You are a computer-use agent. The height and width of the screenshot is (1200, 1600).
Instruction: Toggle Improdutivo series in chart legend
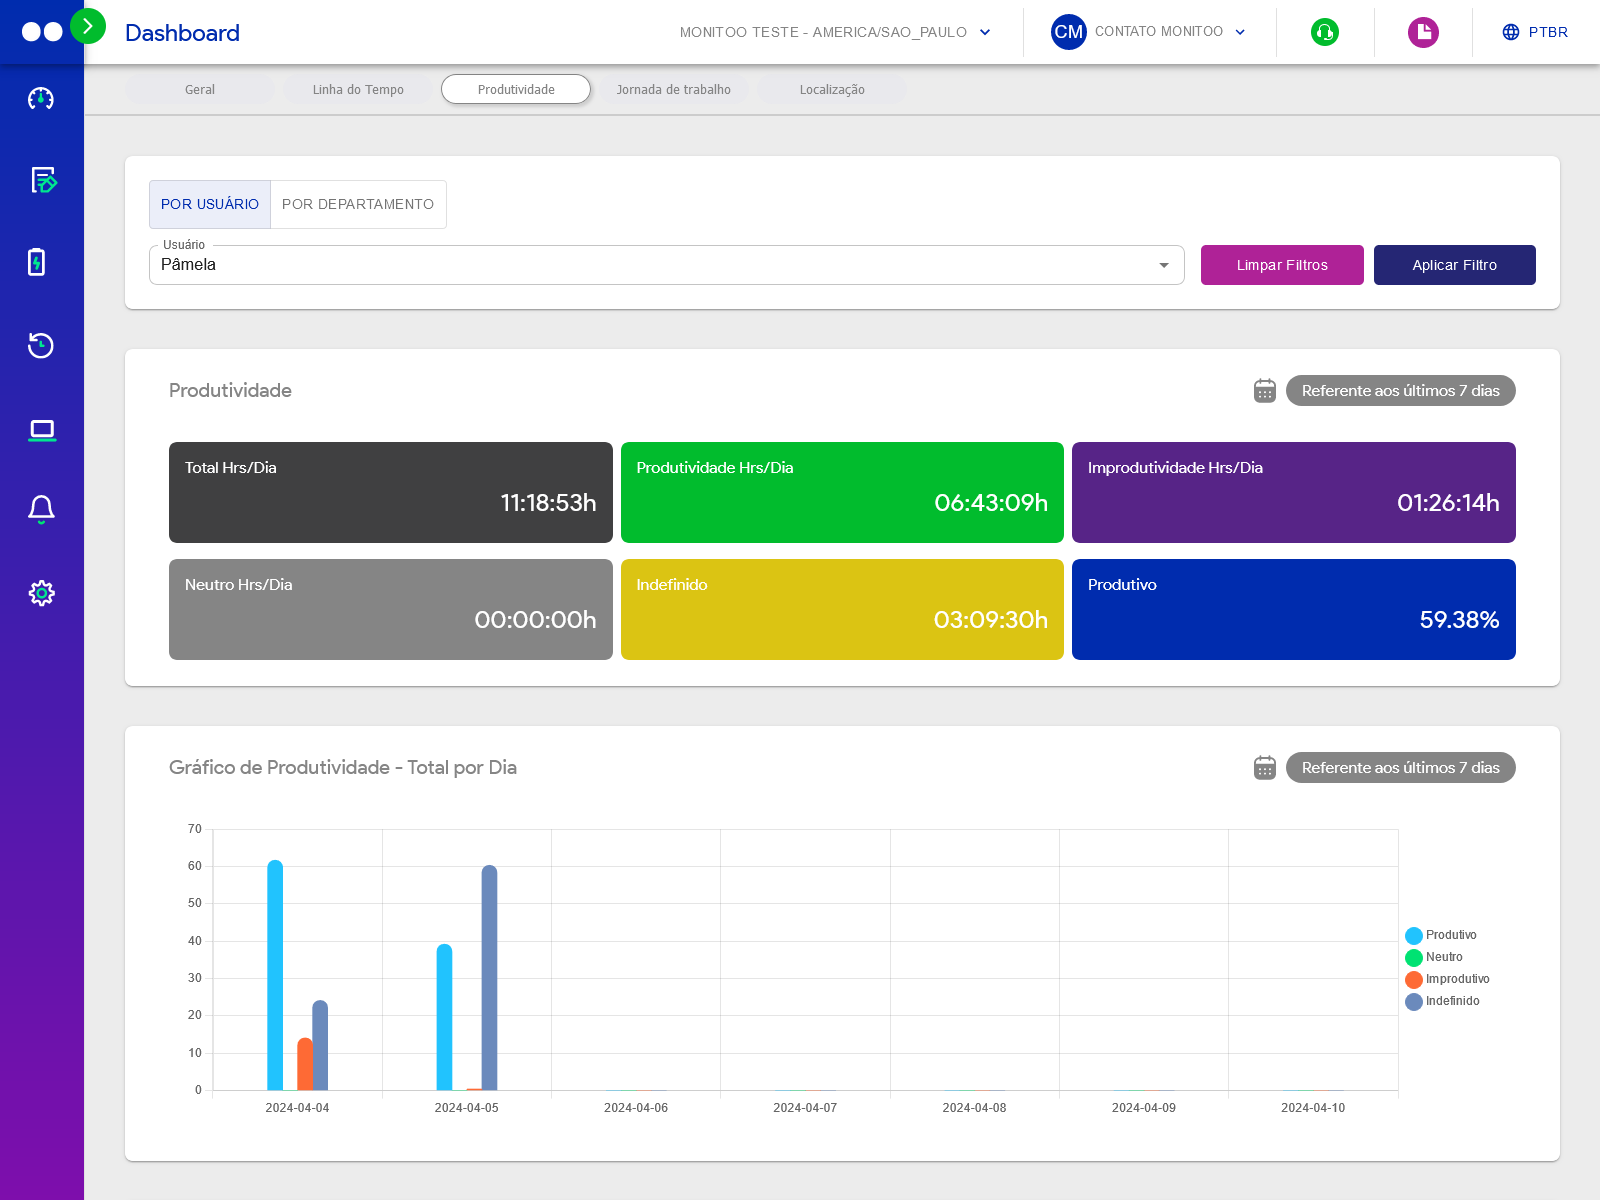click(1447, 980)
